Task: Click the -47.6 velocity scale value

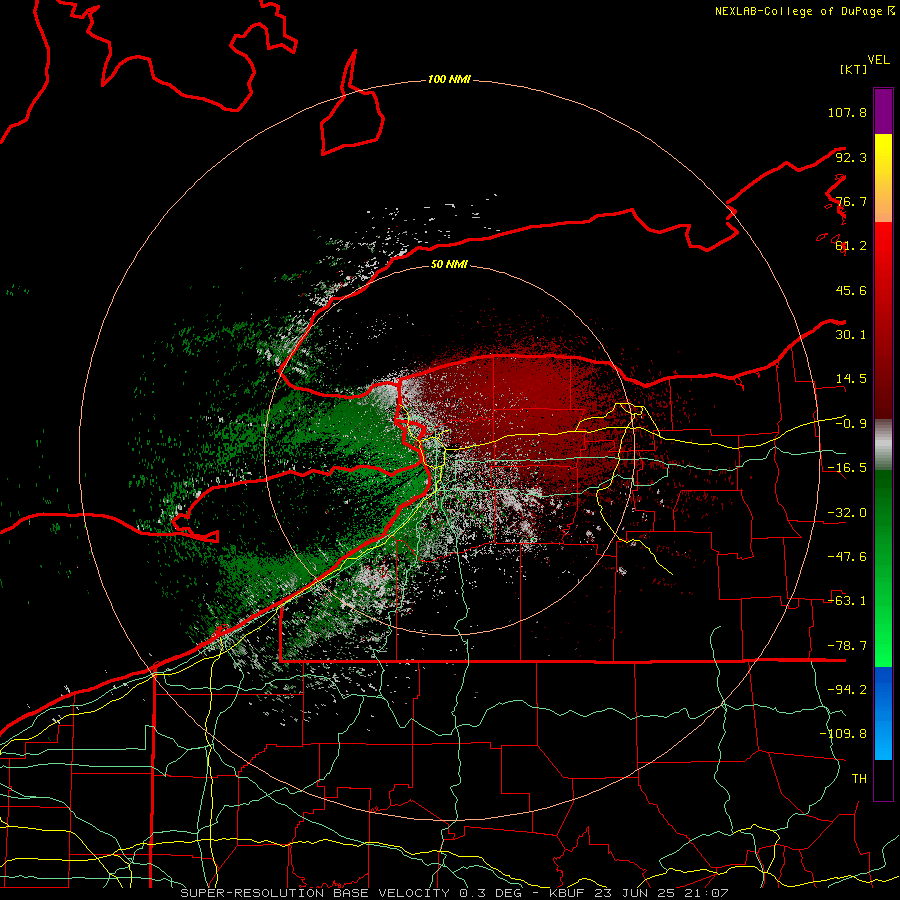Action: point(847,557)
